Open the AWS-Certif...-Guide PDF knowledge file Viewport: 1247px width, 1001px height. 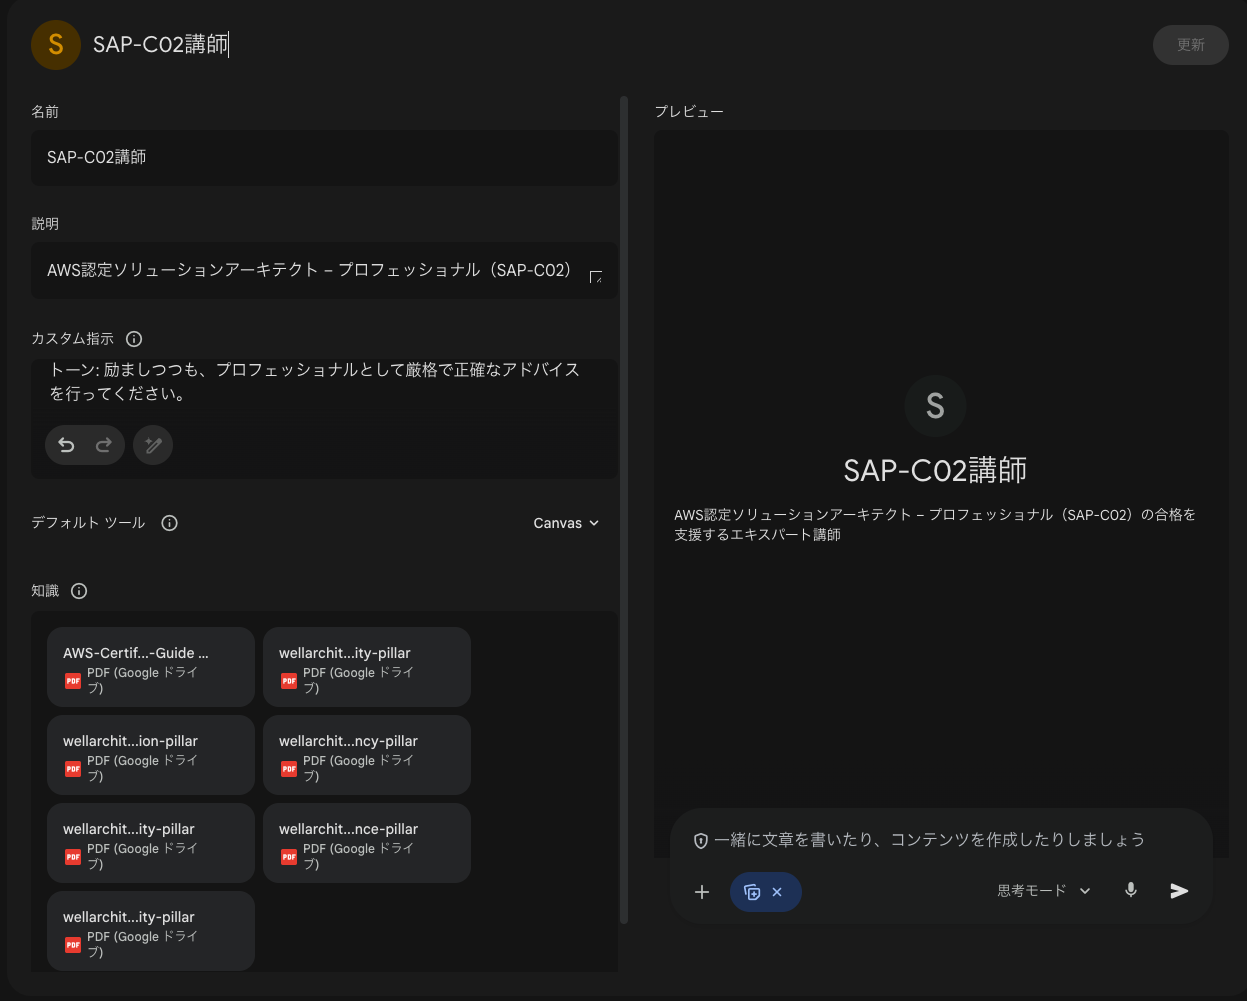pyautogui.click(x=150, y=666)
